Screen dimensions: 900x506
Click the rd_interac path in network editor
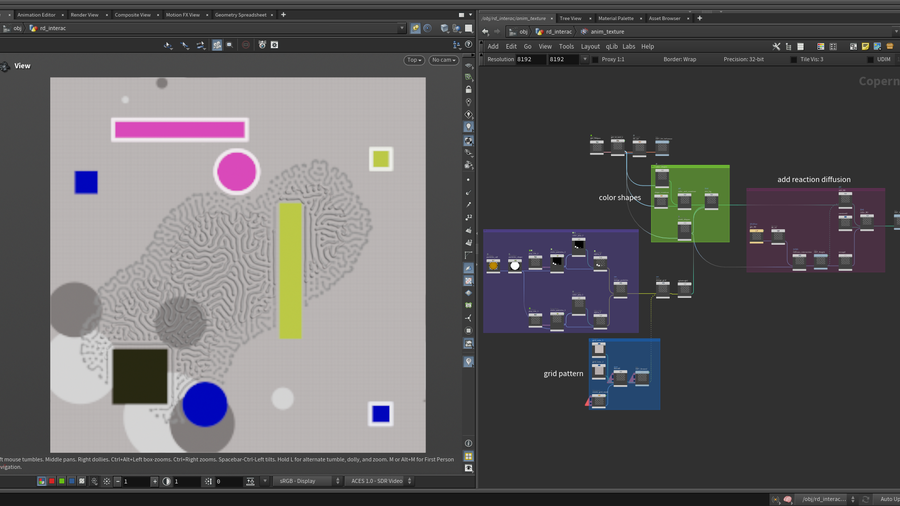[x=558, y=32]
